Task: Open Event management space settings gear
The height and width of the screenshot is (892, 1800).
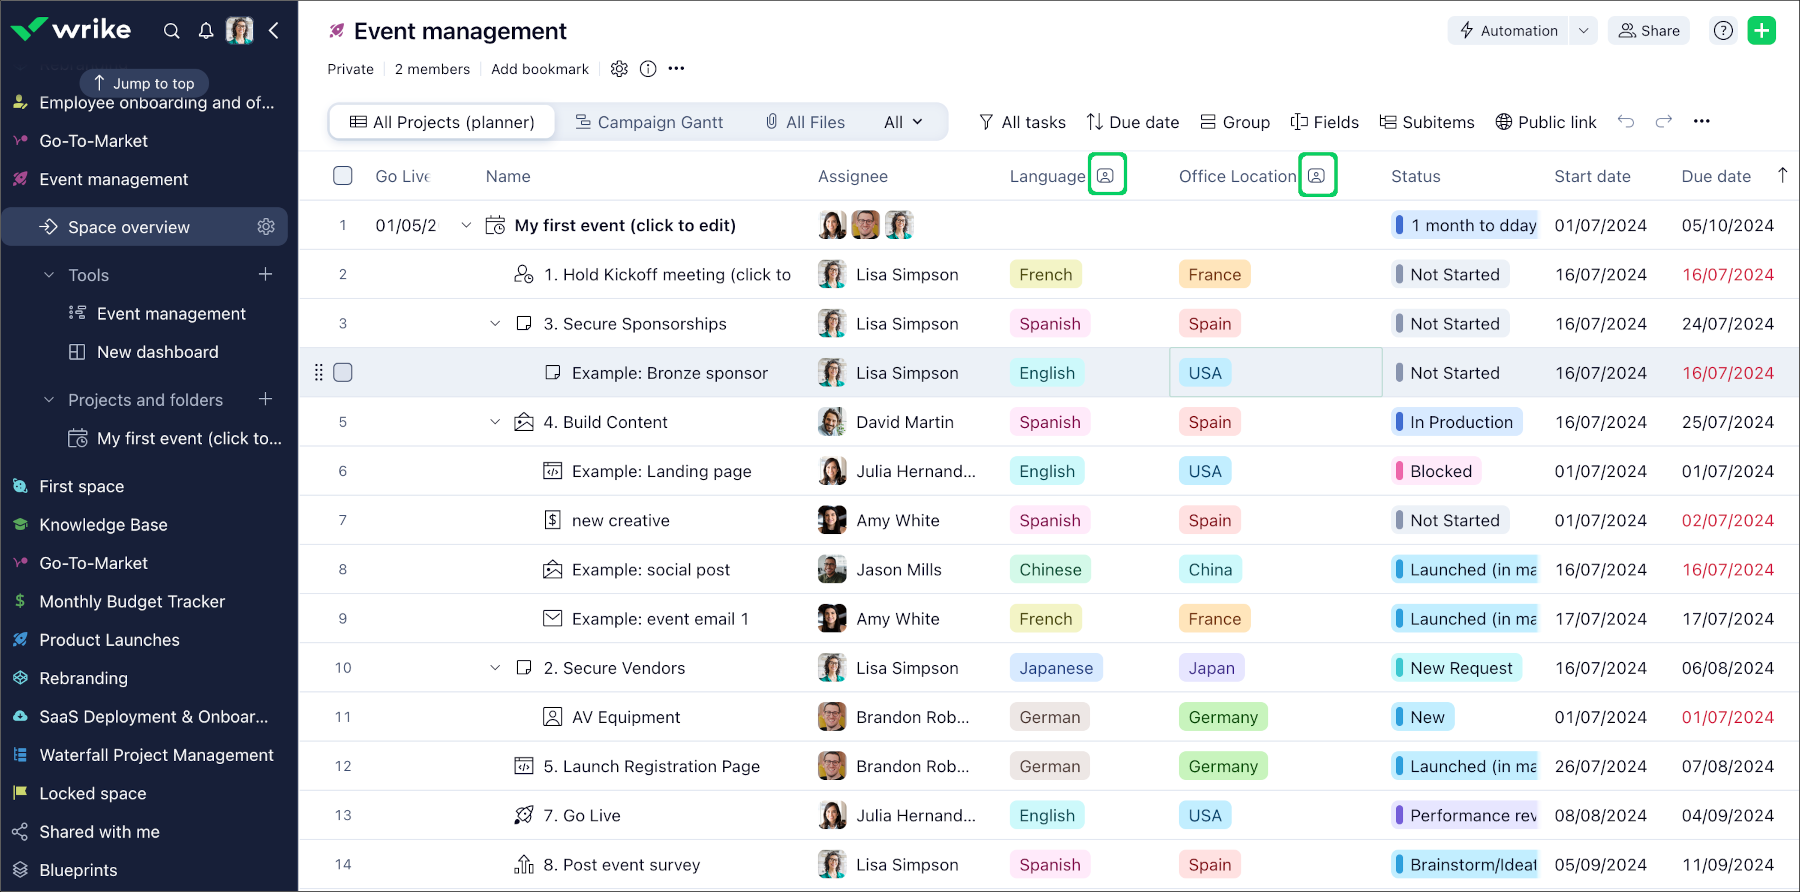Action: (x=619, y=69)
